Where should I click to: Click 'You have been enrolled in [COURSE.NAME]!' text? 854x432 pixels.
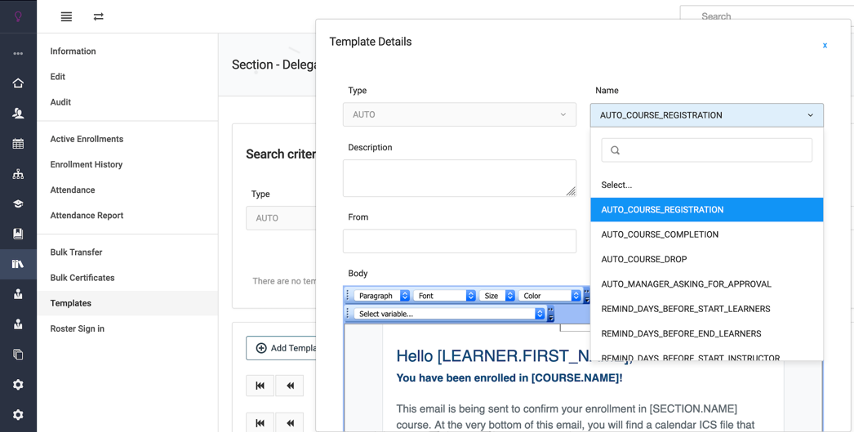click(x=509, y=378)
